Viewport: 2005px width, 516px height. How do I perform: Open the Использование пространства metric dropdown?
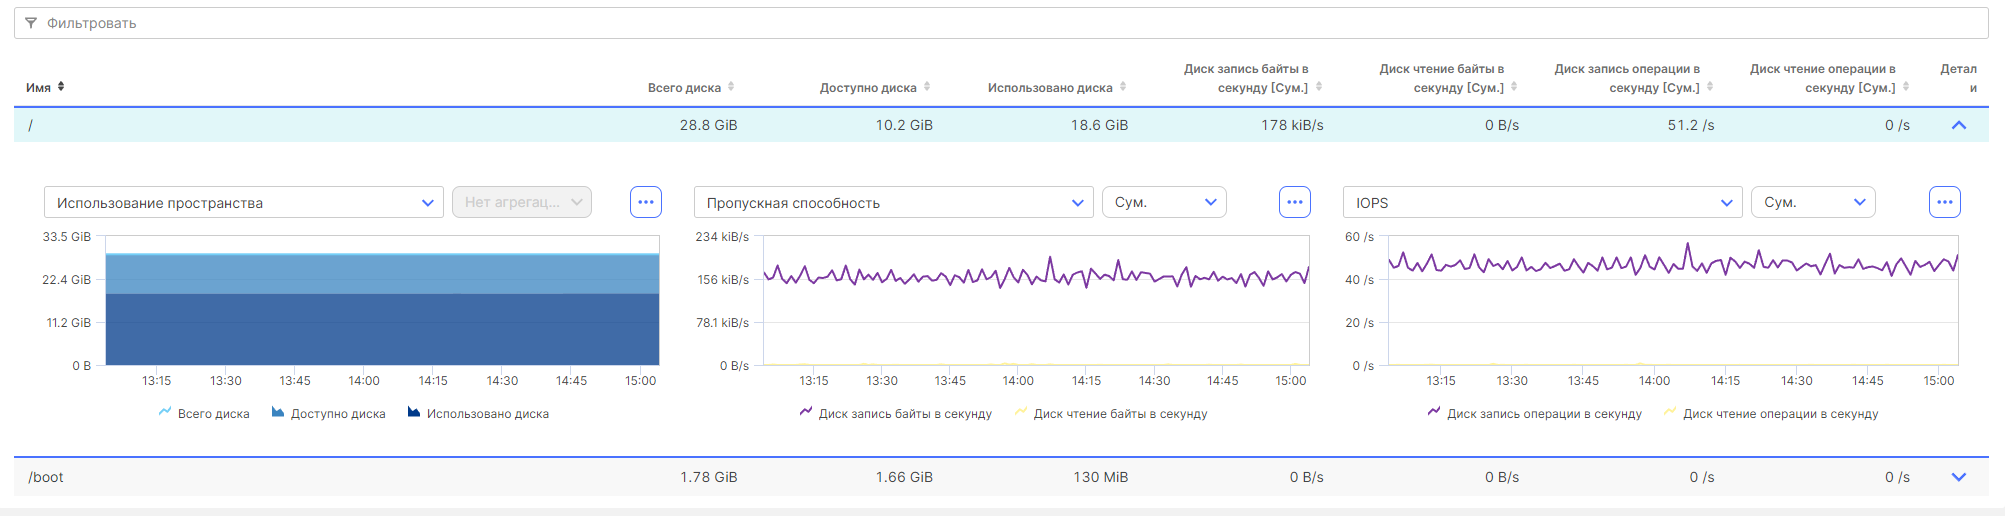tap(244, 202)
